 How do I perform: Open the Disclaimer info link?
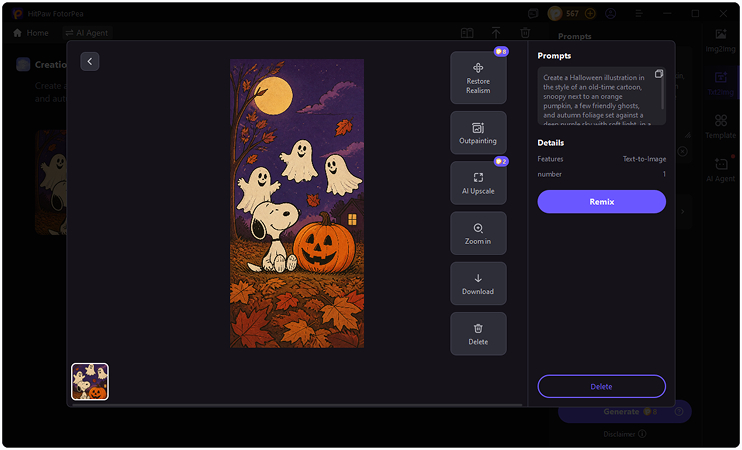[x=625, y=434]
